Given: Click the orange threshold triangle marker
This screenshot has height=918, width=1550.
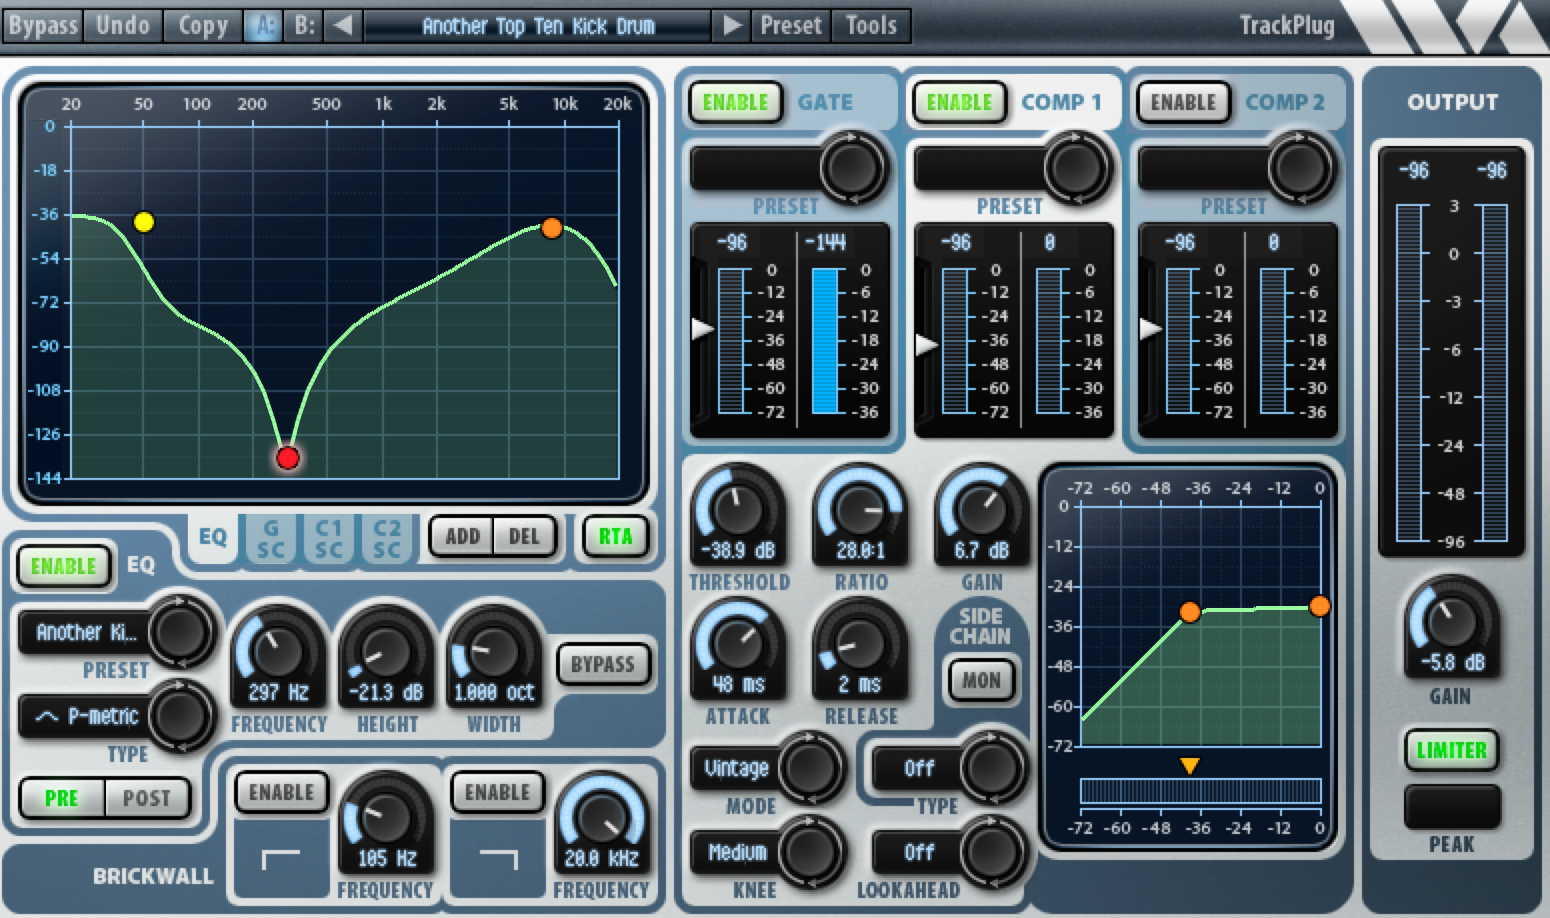Looking at the screenshot, I should tap(1189, 766).
